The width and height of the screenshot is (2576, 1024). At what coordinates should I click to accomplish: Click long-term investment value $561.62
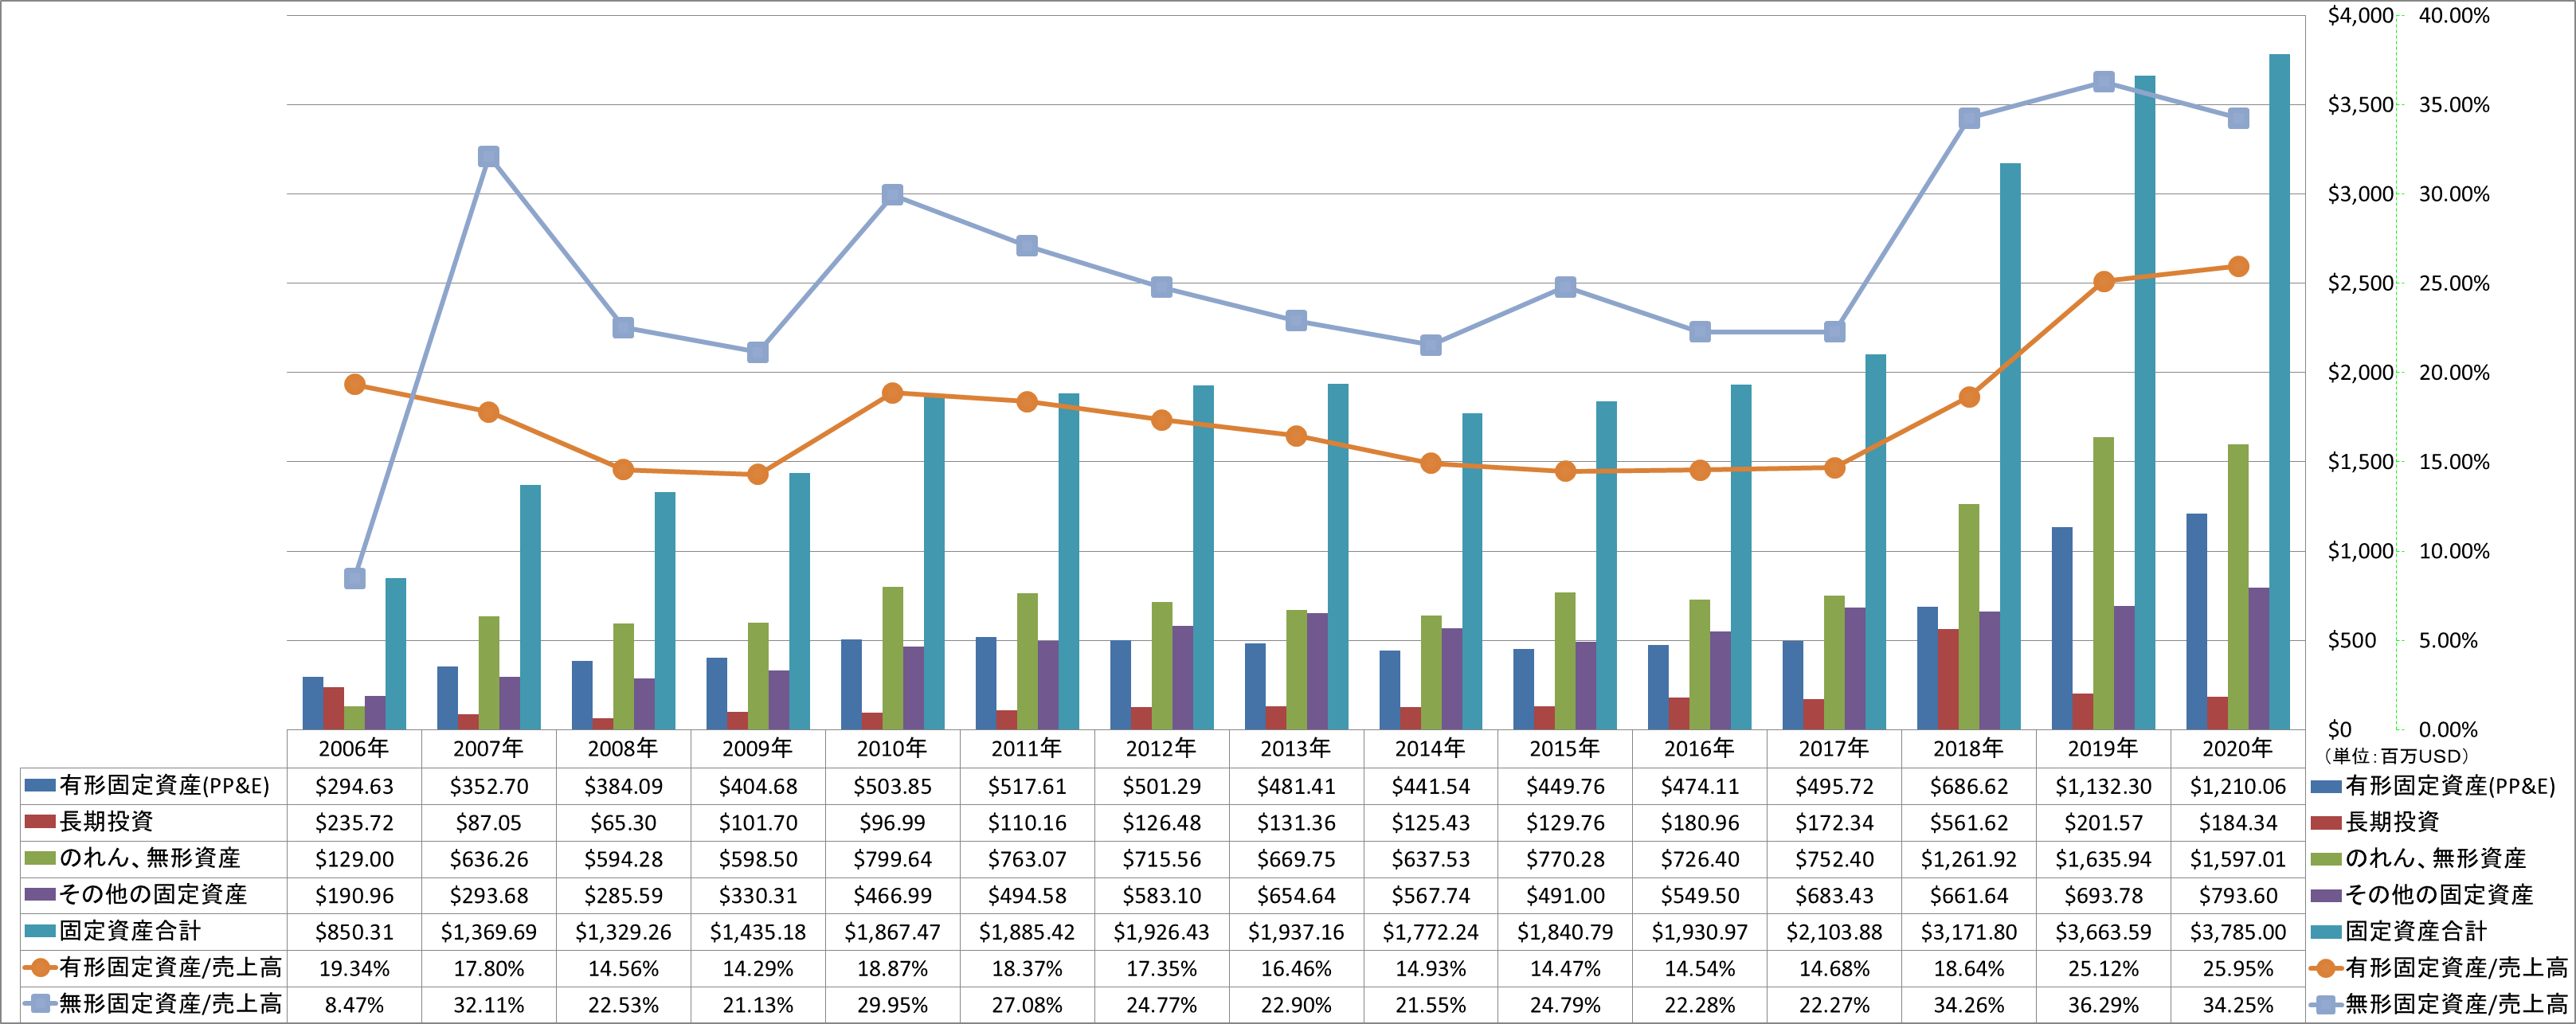pos(1969,823)
